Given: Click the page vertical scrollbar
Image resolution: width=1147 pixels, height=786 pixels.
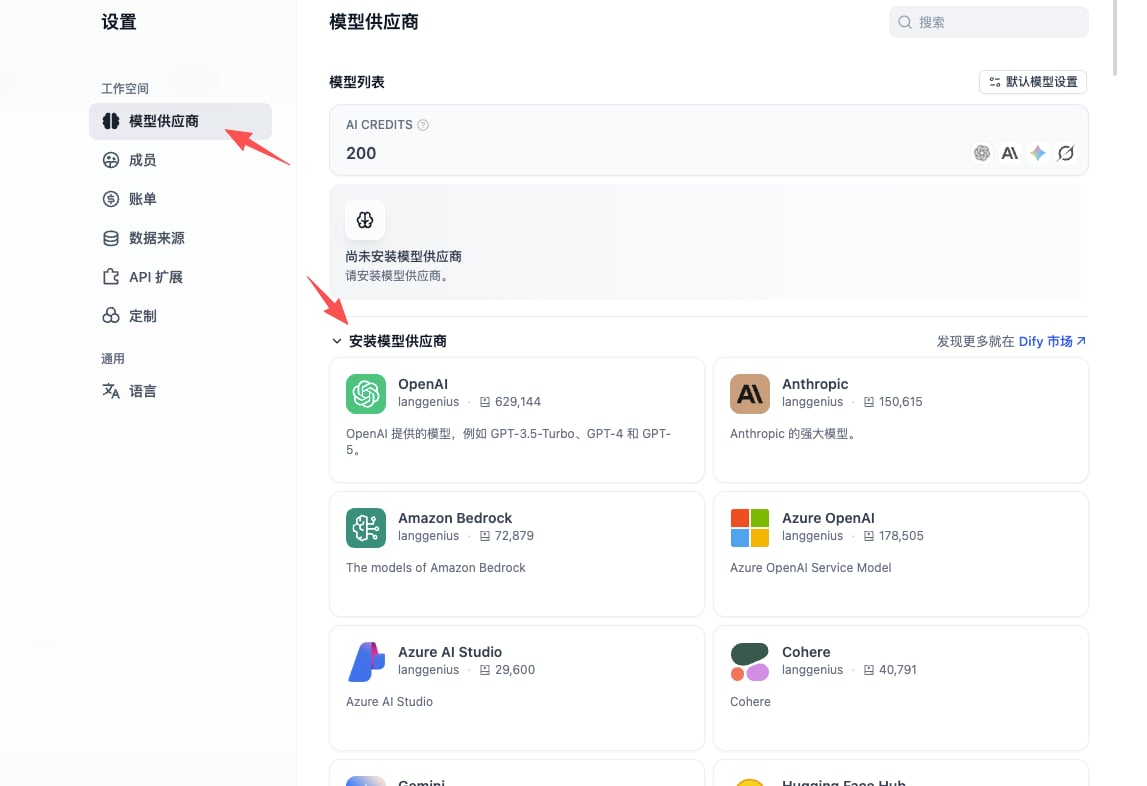Looking at the screenshot, I should (1115, 38).
